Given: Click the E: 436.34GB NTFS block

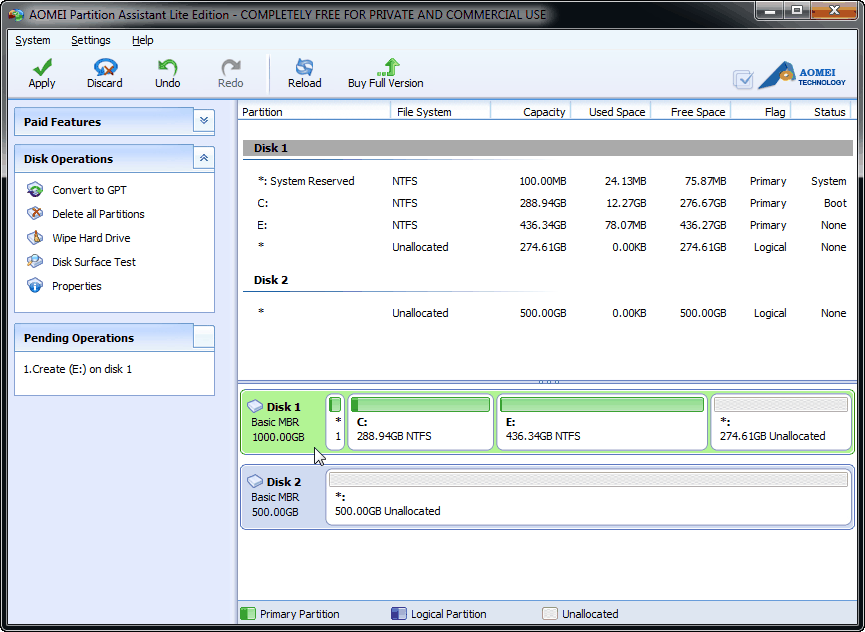Looking at the screenshot, I should click(602, 422).
